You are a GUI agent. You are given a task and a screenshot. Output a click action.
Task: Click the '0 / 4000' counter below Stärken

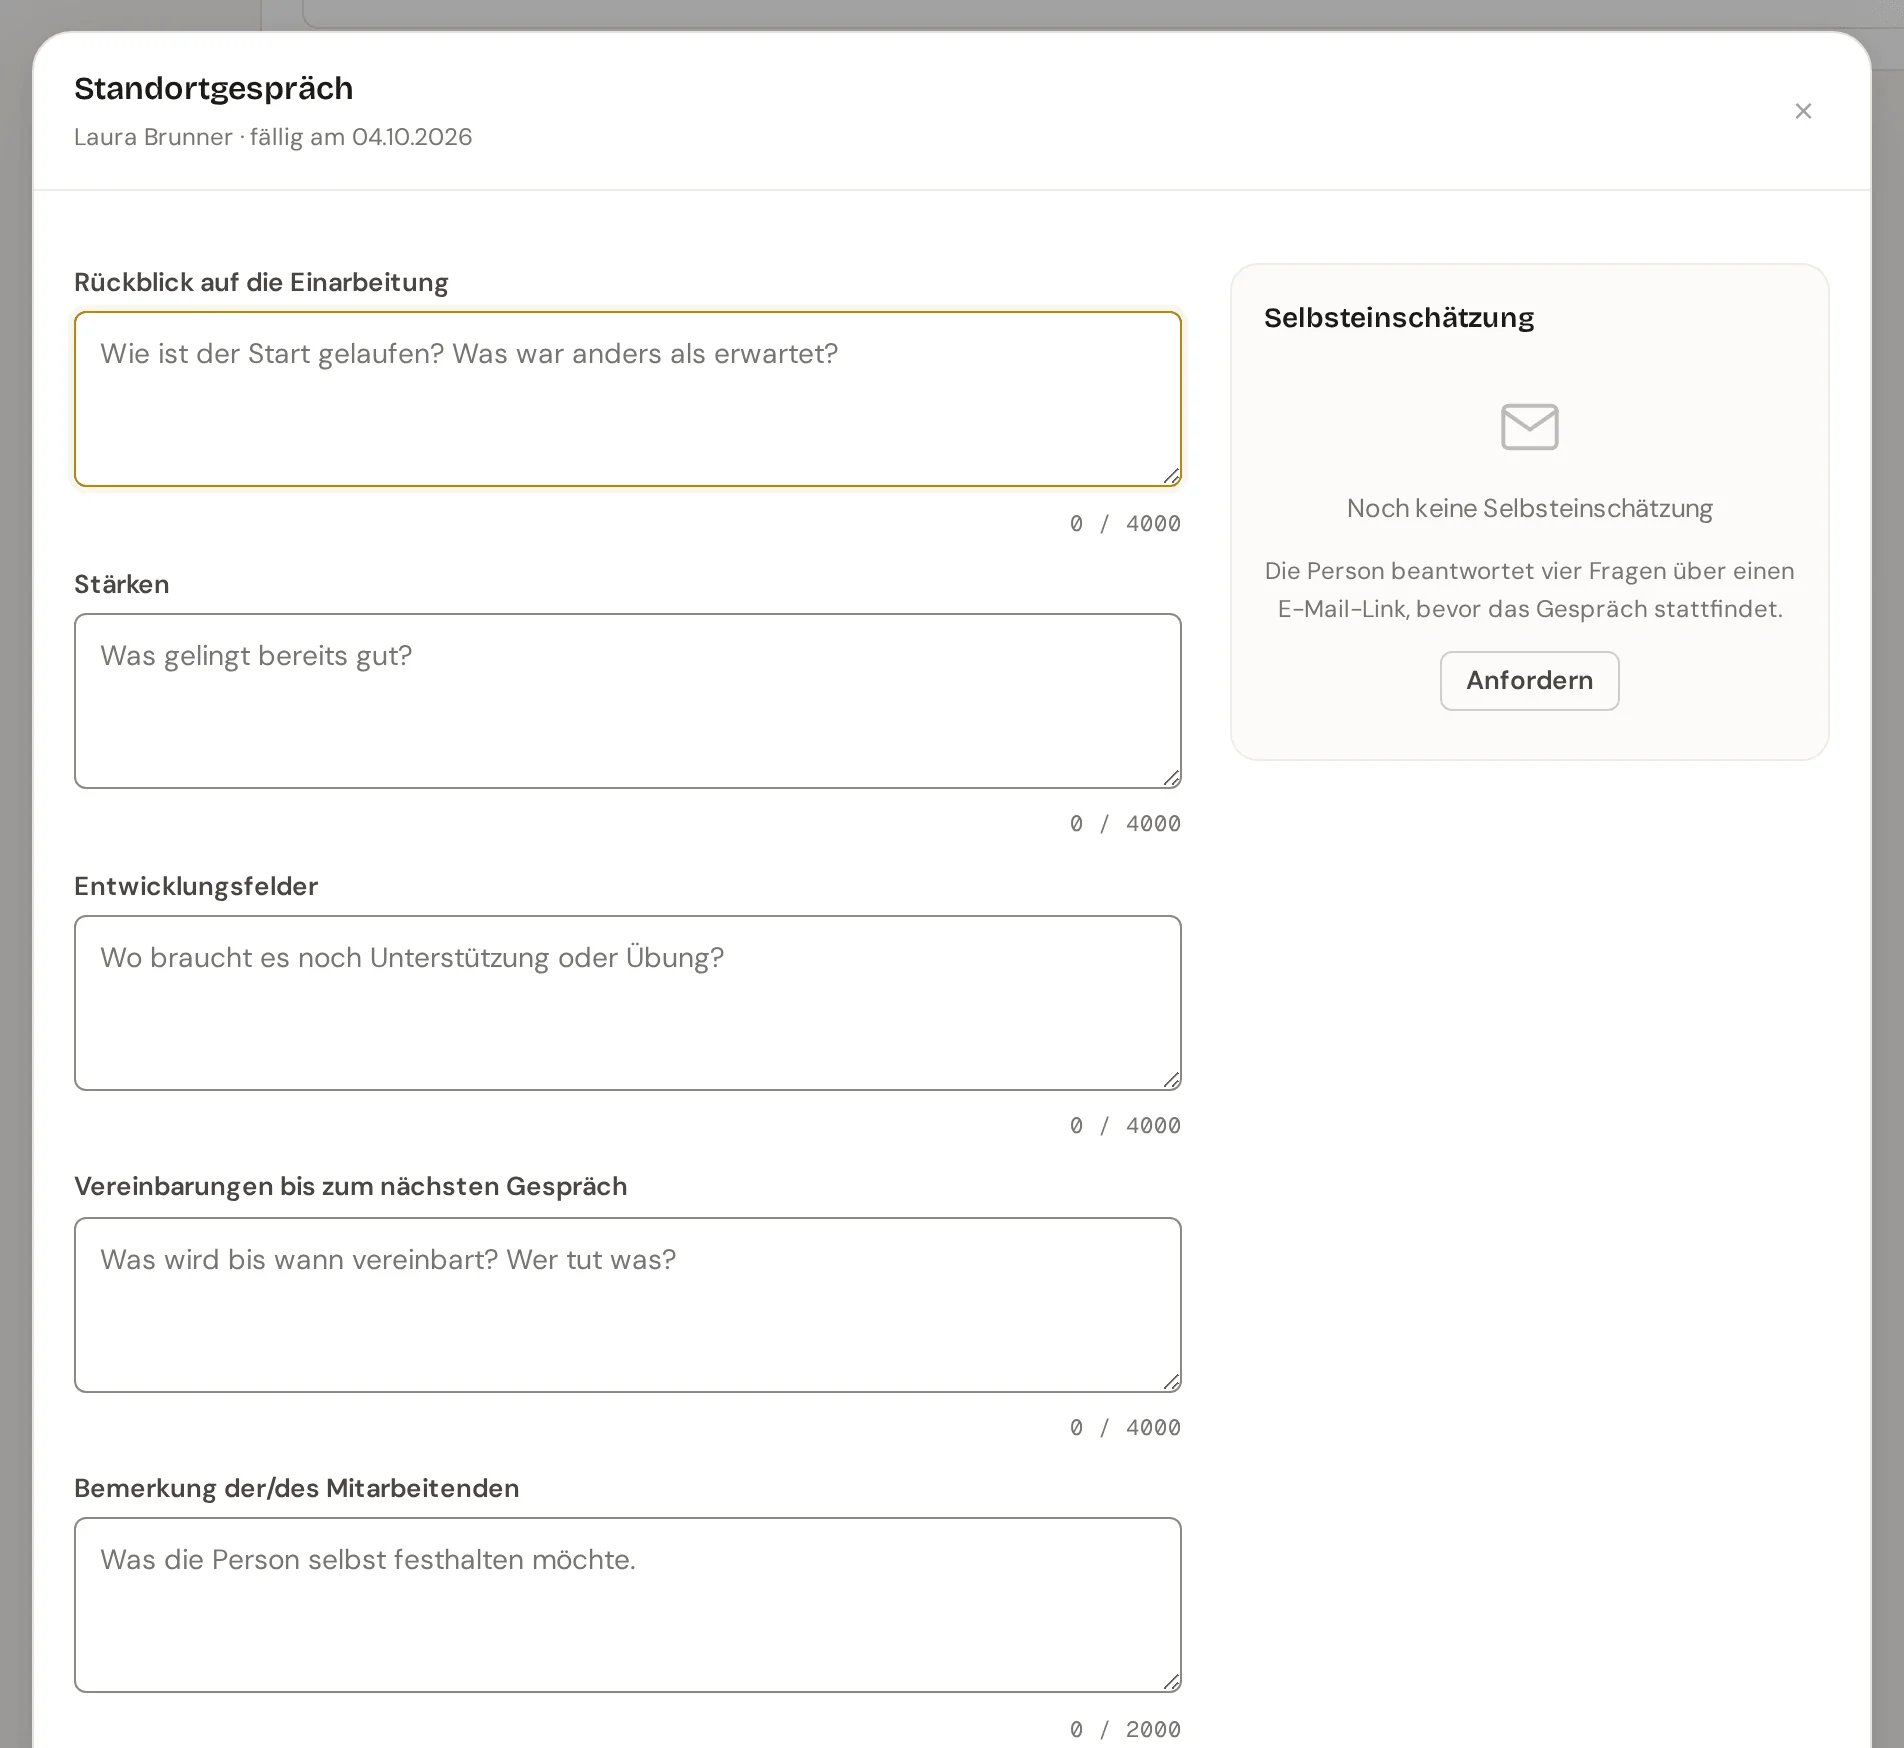coord(1125,823)
